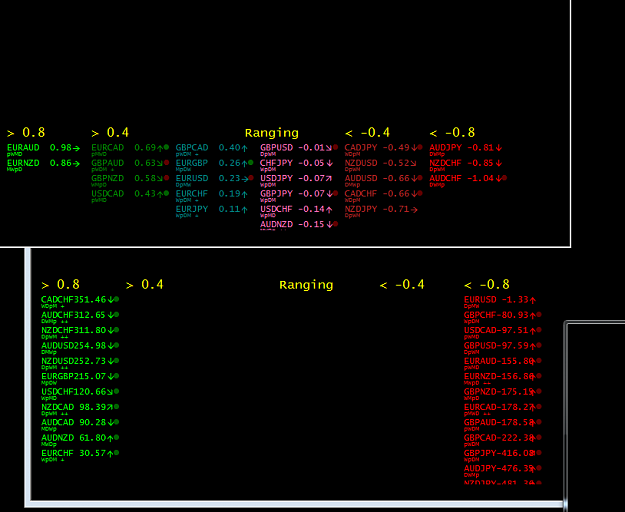Viewport: 625px width, 512px height.
Task: Click the NZDCAD 98.39 row
Action: (x=80, y=407)
